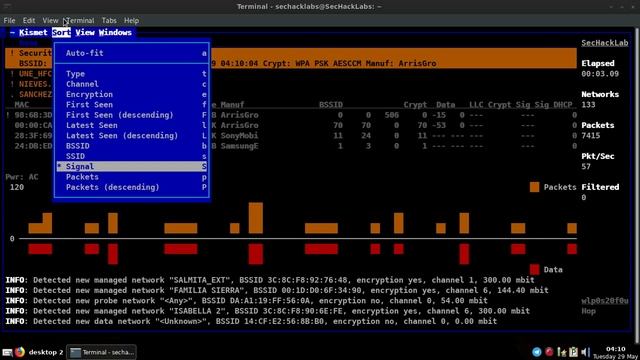Click the probe network <Any> log line
Viewport: 640px width, 360px height.
tap(247, 301)
